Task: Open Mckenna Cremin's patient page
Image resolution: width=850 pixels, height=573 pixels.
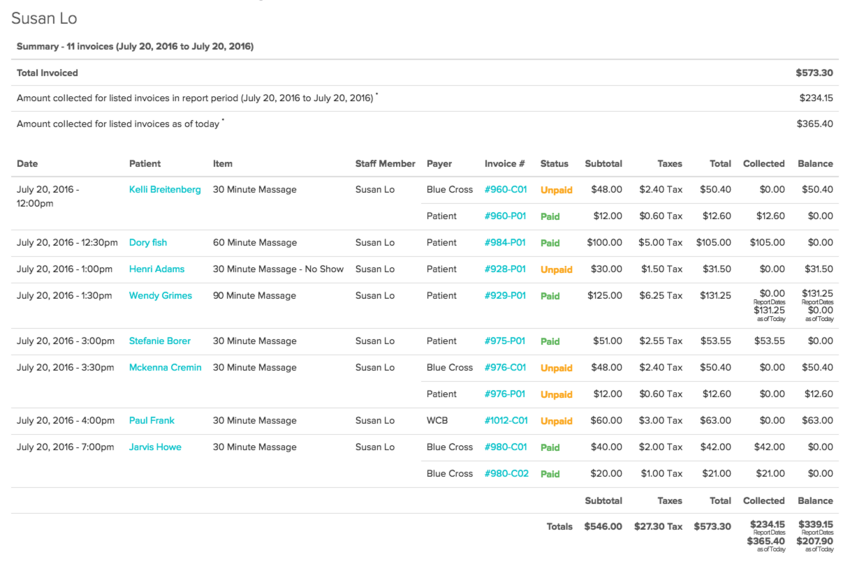Action: (165, 367)
